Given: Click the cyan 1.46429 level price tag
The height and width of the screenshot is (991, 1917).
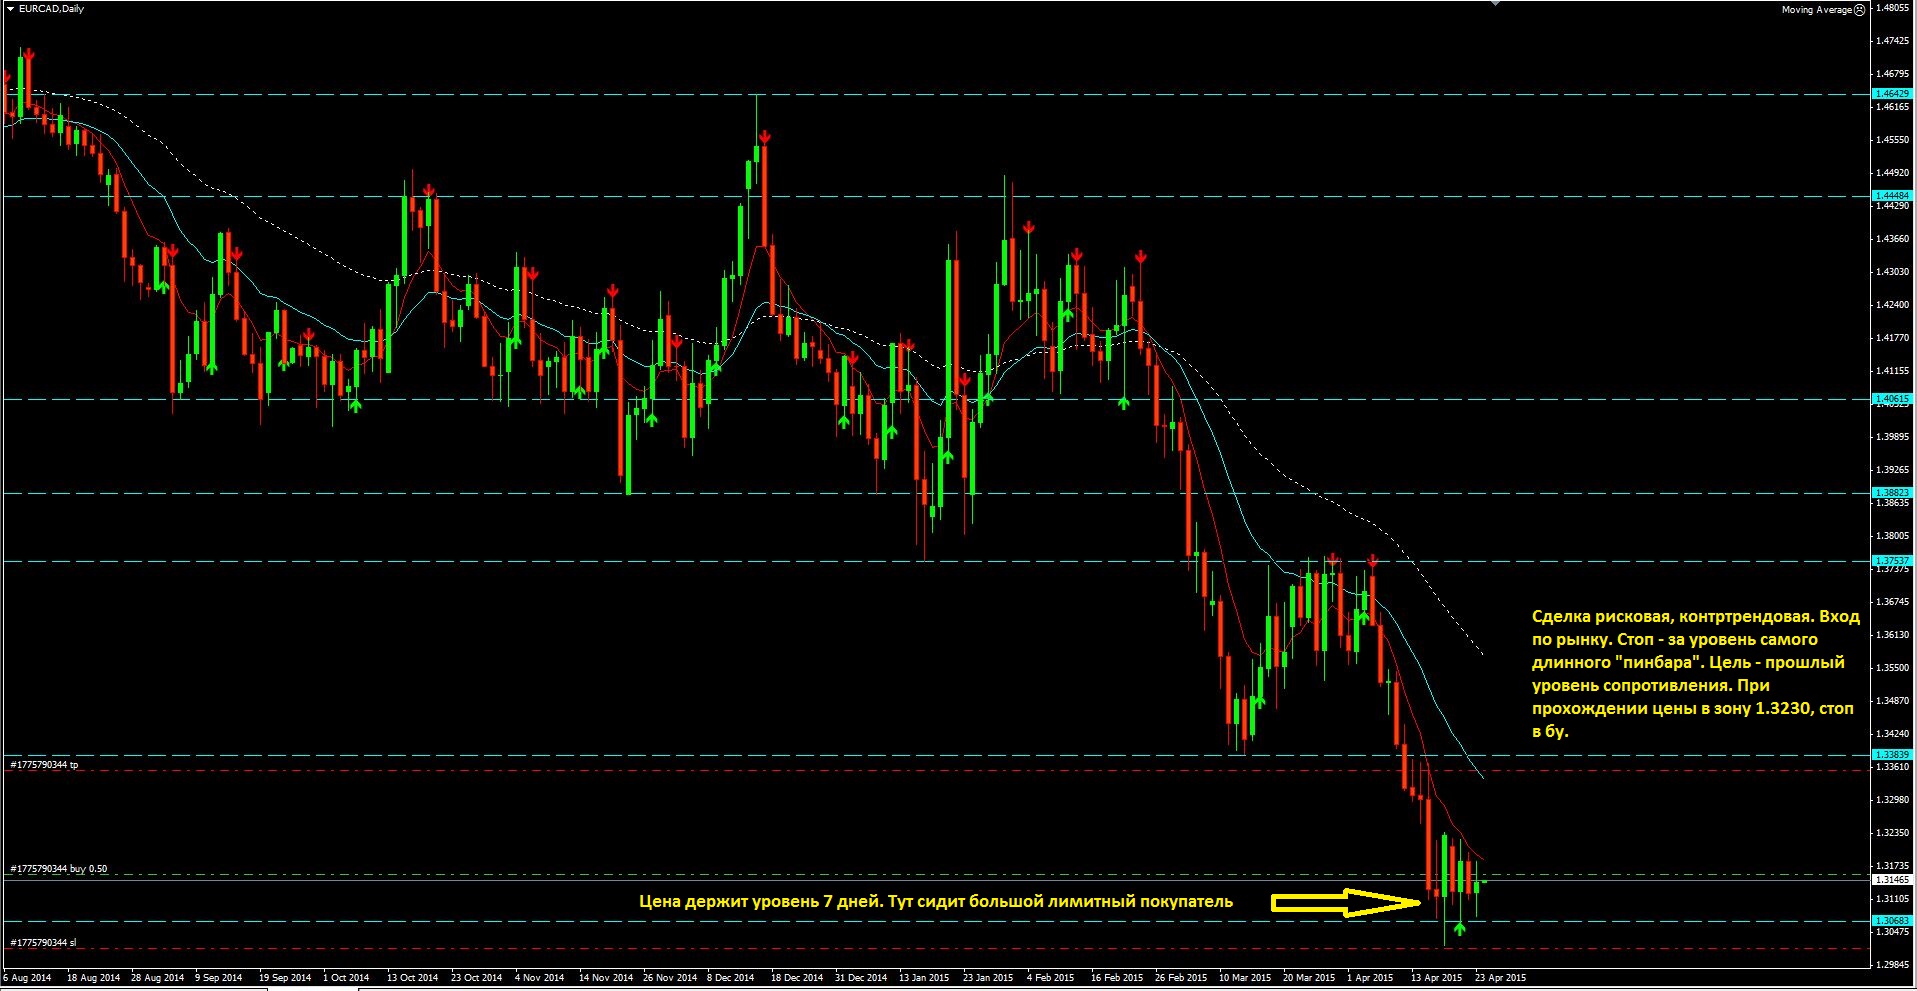Looking at the screenshot, I should [x=1891, y=93].
